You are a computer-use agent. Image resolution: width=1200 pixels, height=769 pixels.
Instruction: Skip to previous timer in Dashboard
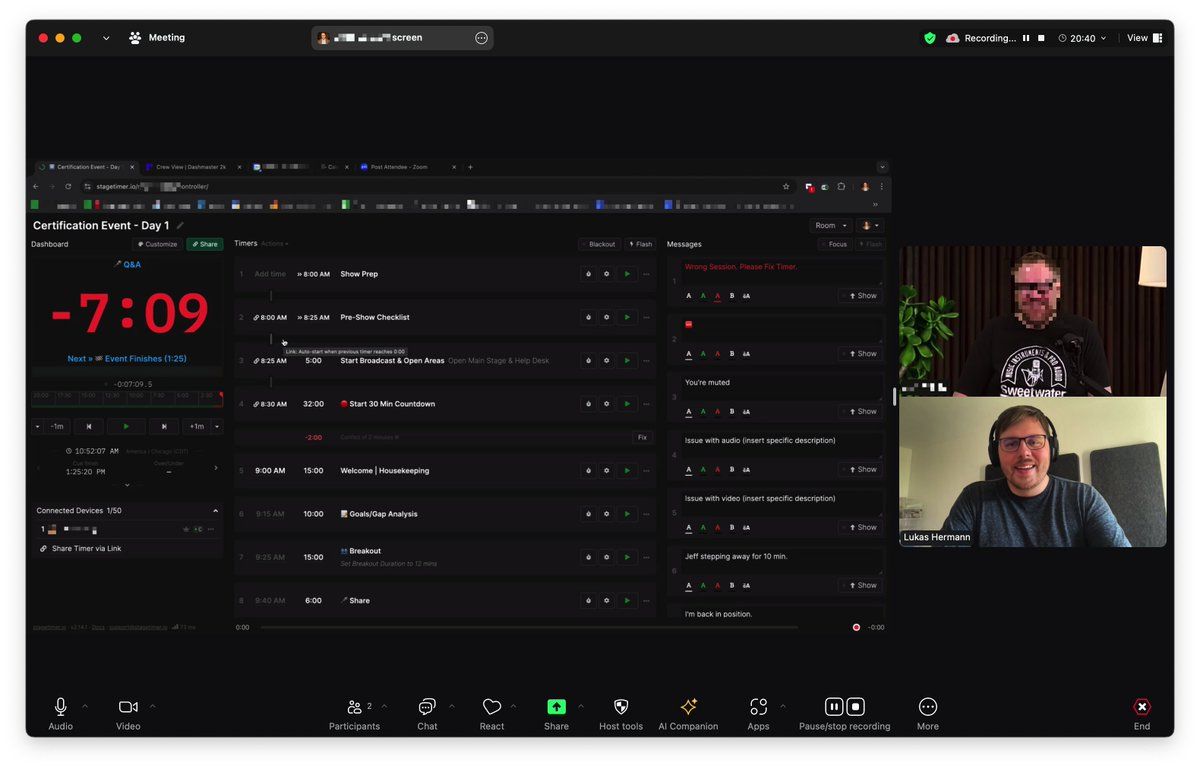pos(88,426)
